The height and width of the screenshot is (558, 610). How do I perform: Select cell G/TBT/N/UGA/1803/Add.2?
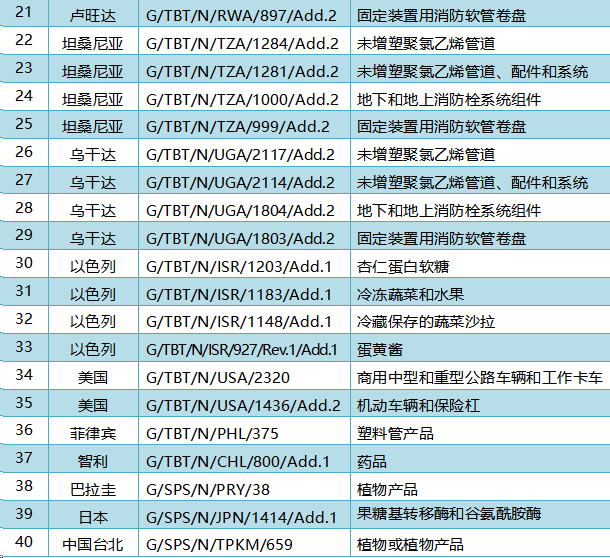pyautogui.click(x=244, y=236)
